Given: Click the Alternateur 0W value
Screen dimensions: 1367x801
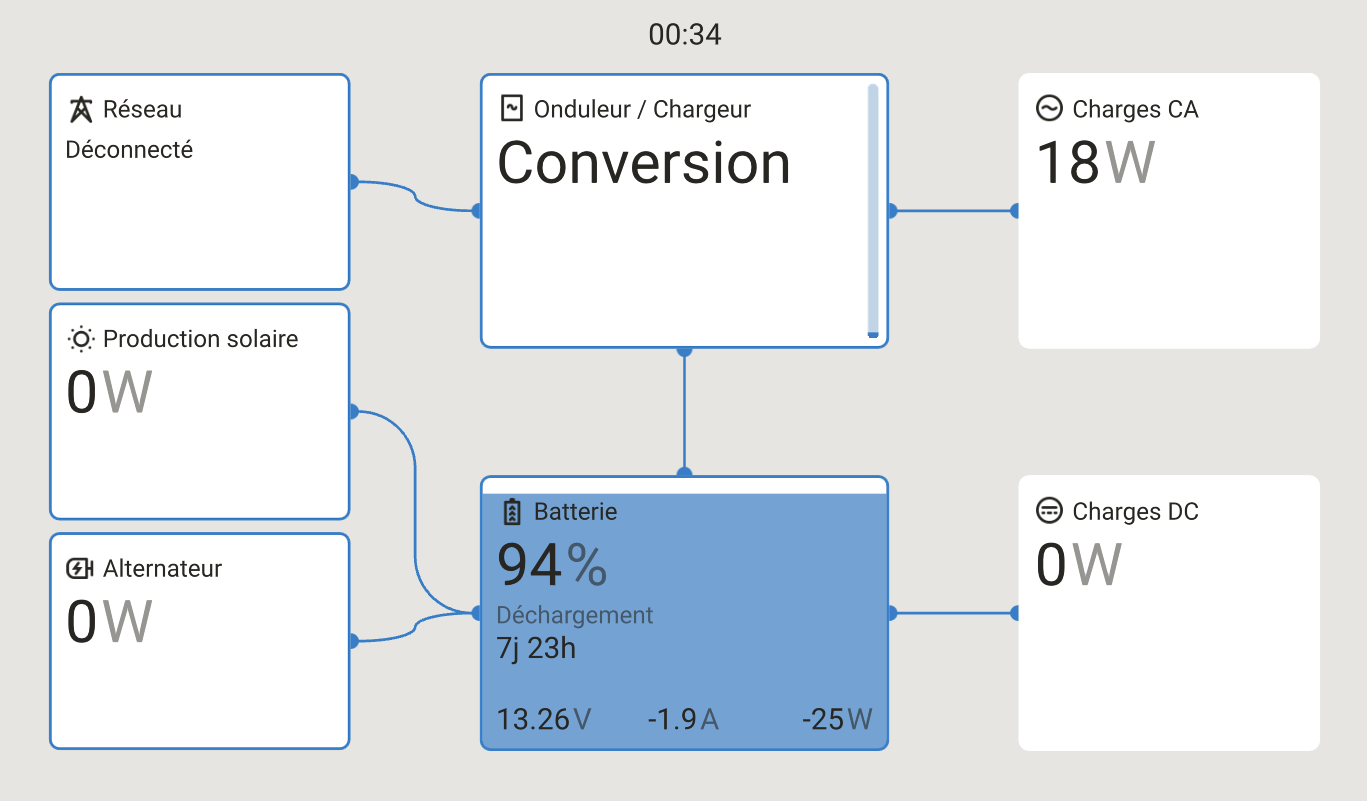Looking at the screenshot, I should 109,621.
